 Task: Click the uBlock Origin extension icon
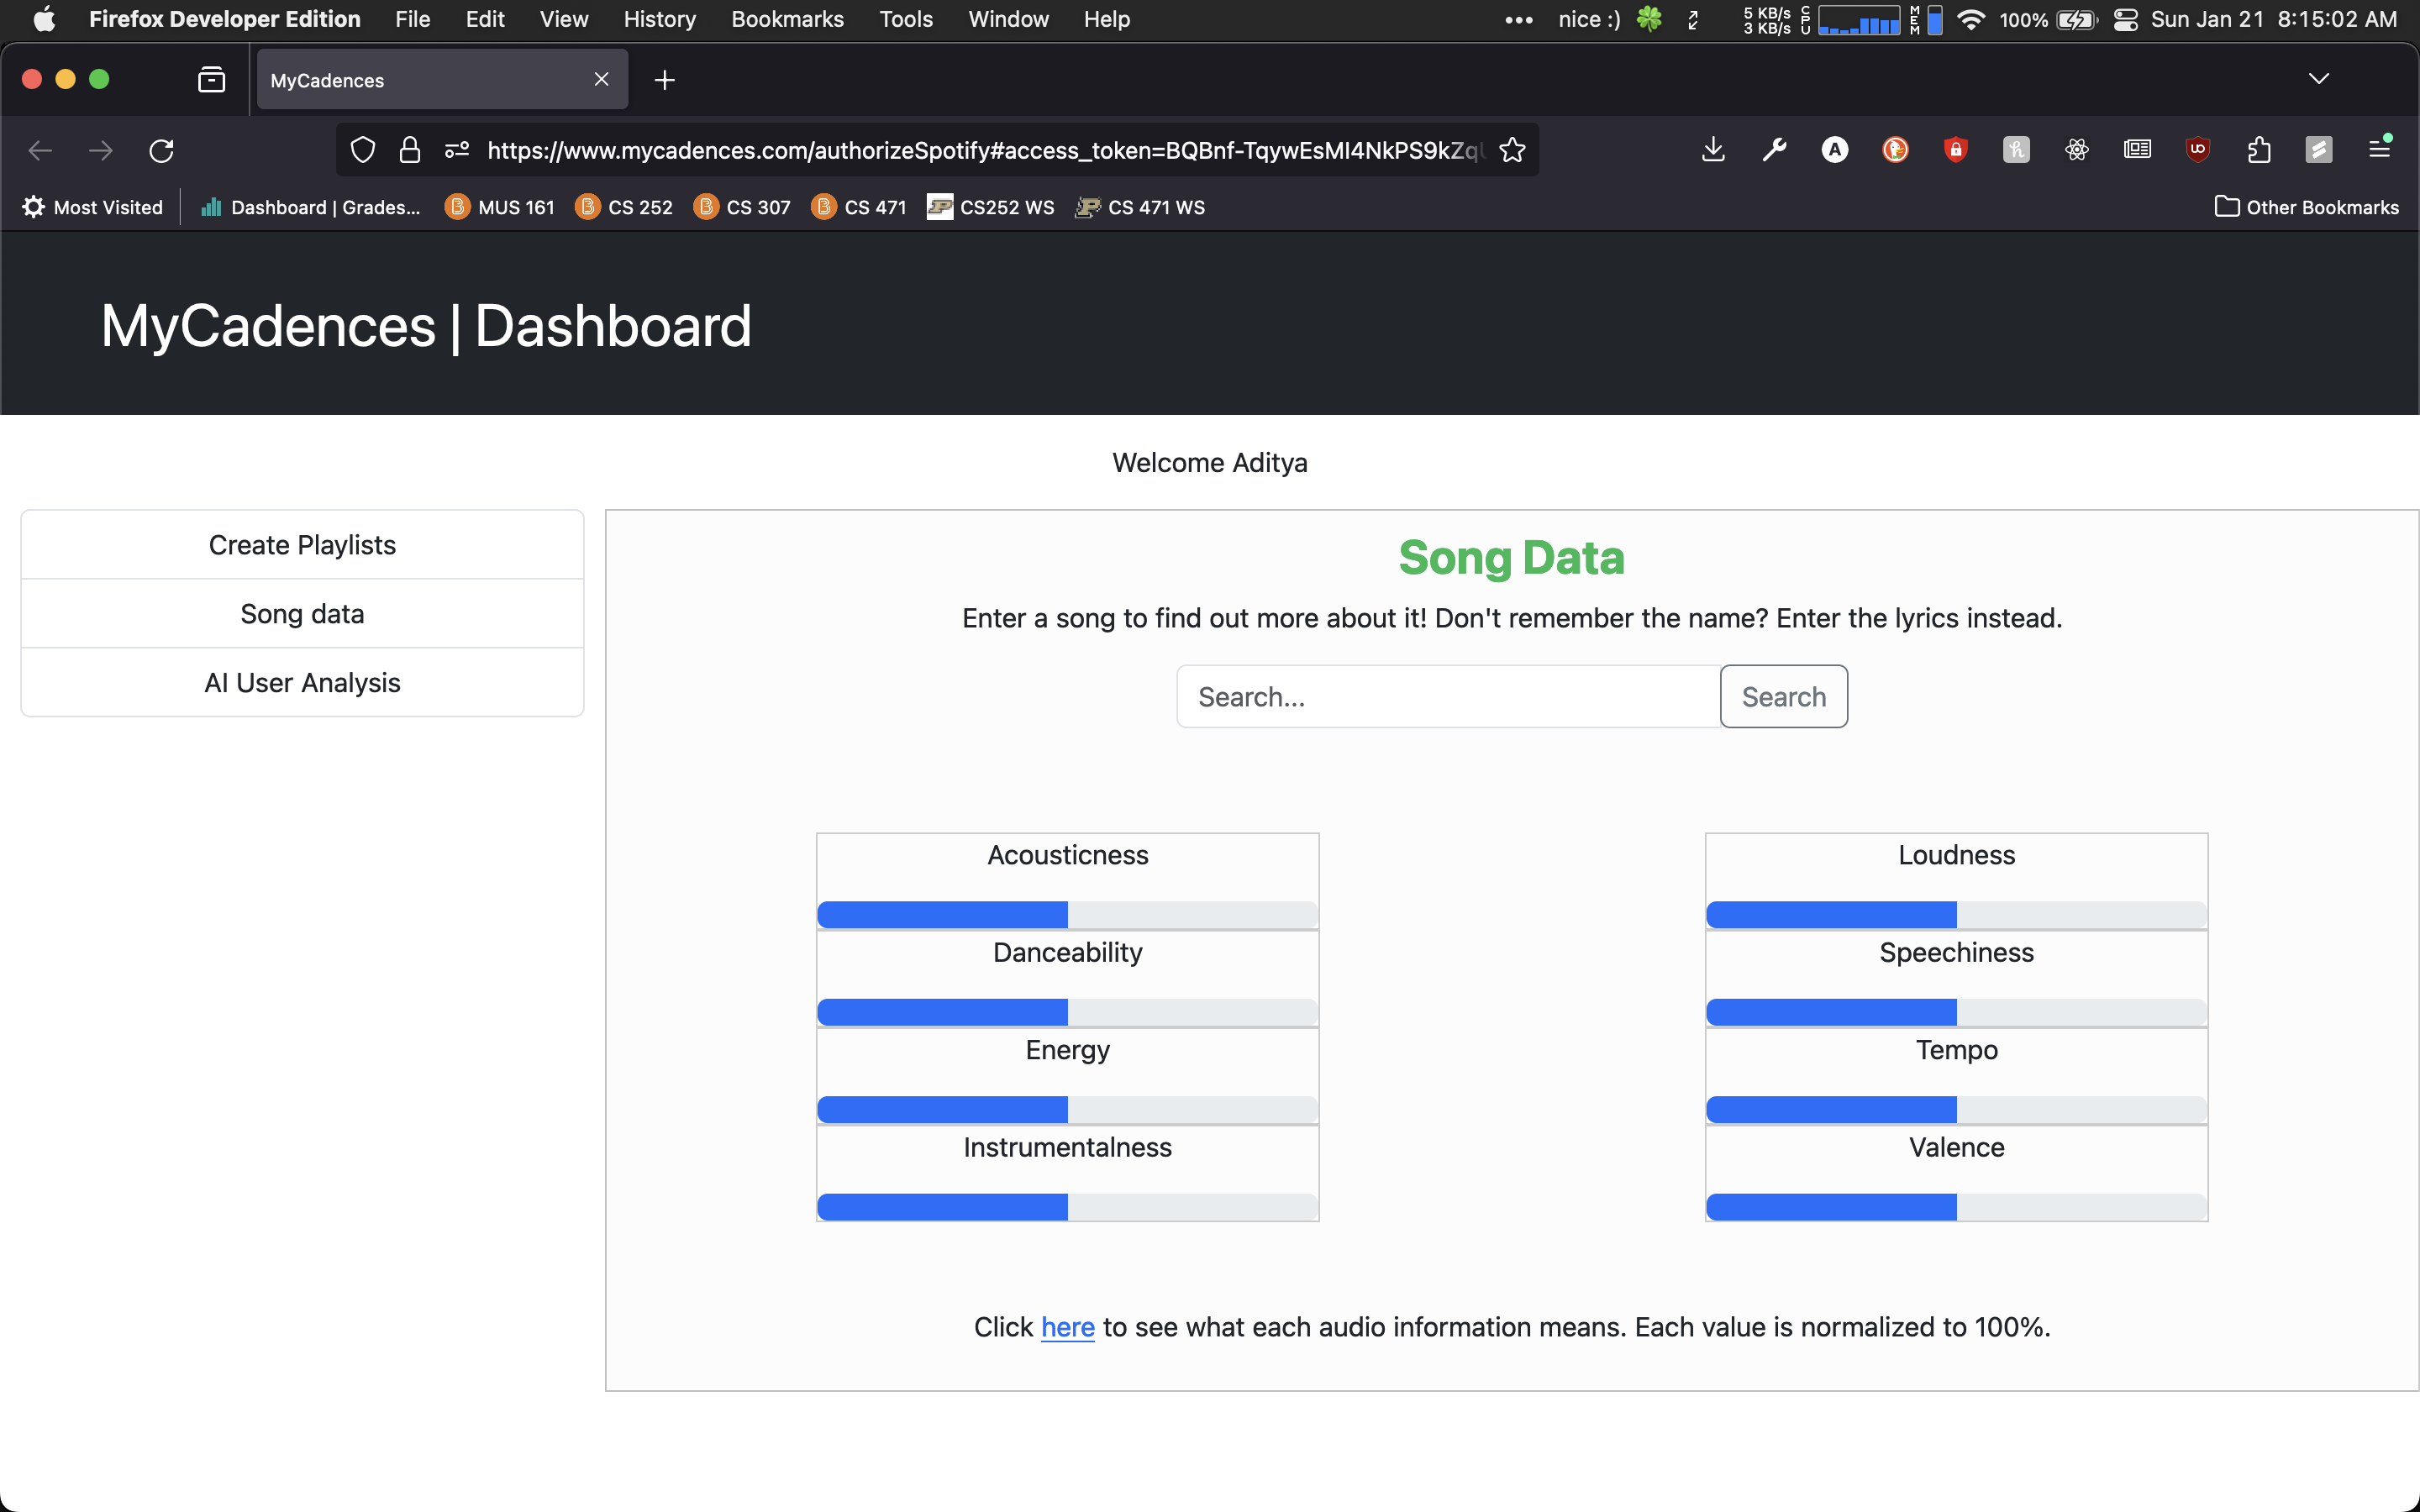[x=2197, y=150]
